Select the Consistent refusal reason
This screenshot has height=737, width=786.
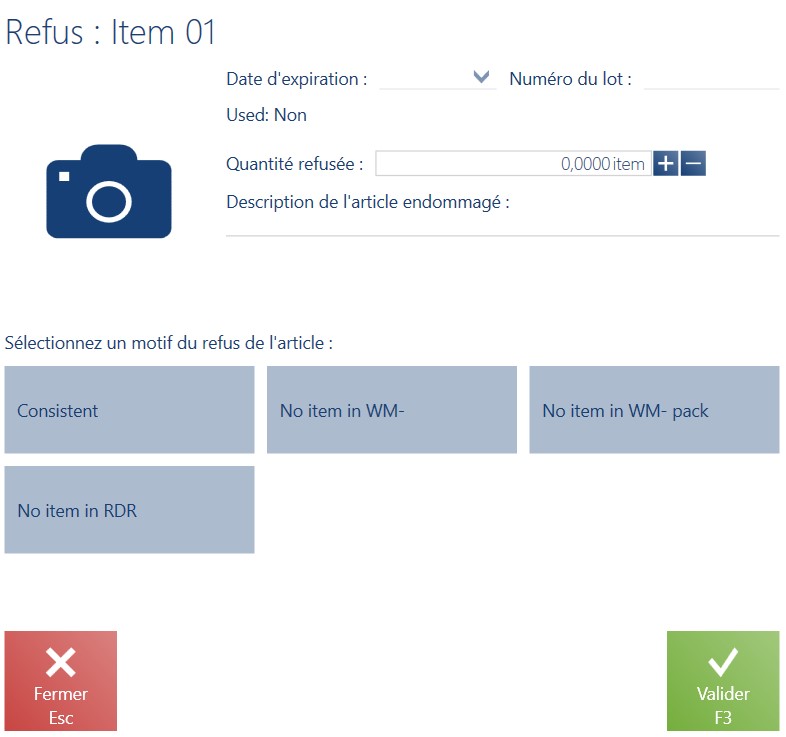click(129, 410)
